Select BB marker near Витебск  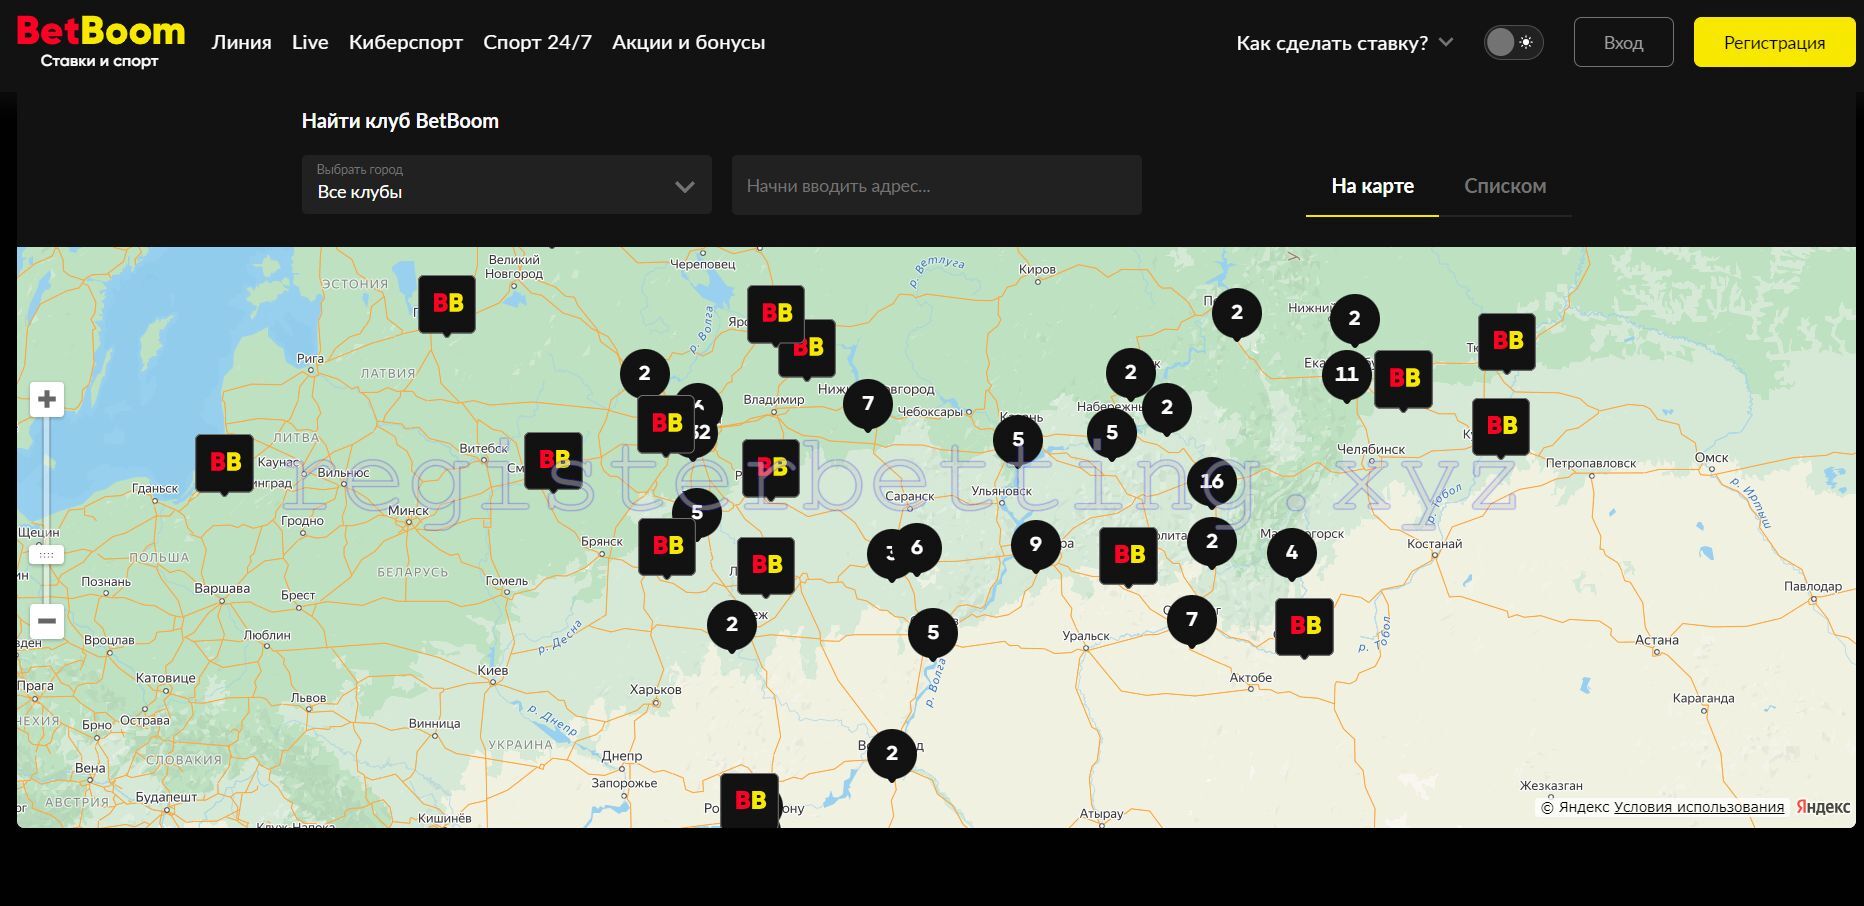[x=553, y=461]
